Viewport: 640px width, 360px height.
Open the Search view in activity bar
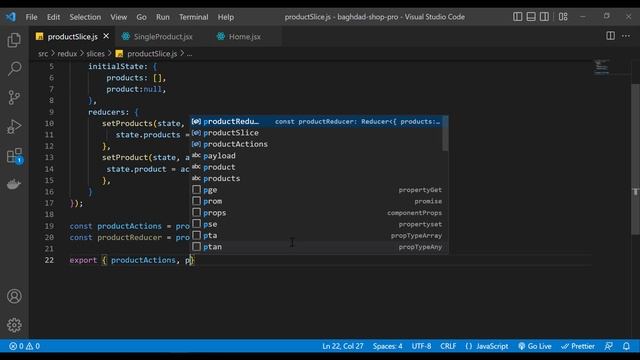pos(14,69)
